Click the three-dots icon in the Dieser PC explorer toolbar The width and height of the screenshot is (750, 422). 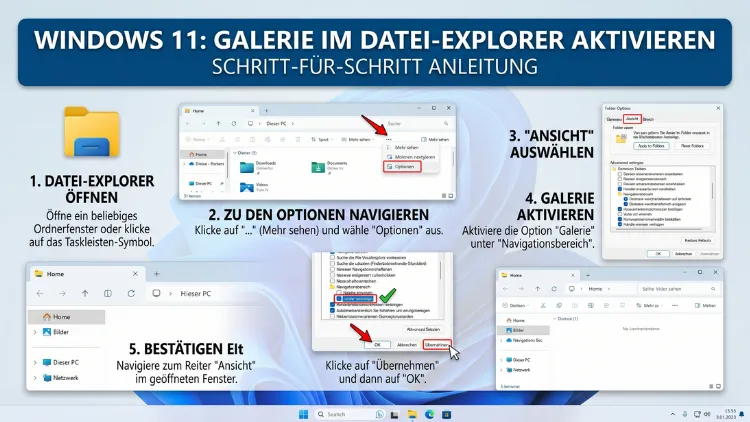click(389, 140)
